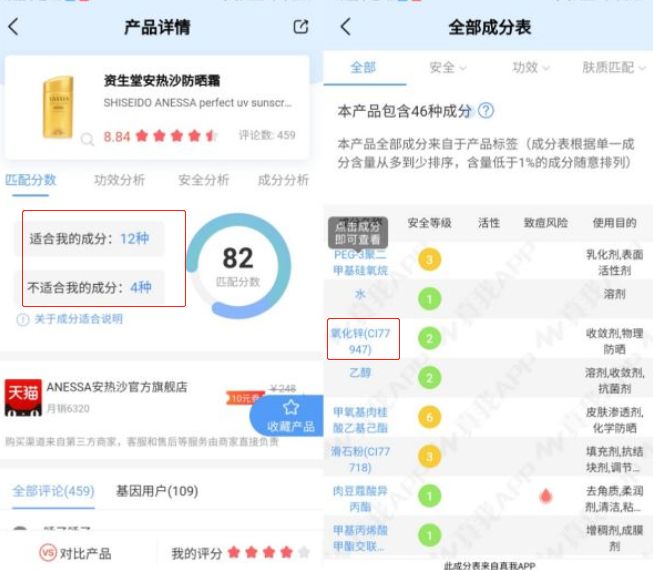Viewport: 653px width, 570px height.
Task: Switch to the 功效分析 tab
Action: click(x=119, y=180)
